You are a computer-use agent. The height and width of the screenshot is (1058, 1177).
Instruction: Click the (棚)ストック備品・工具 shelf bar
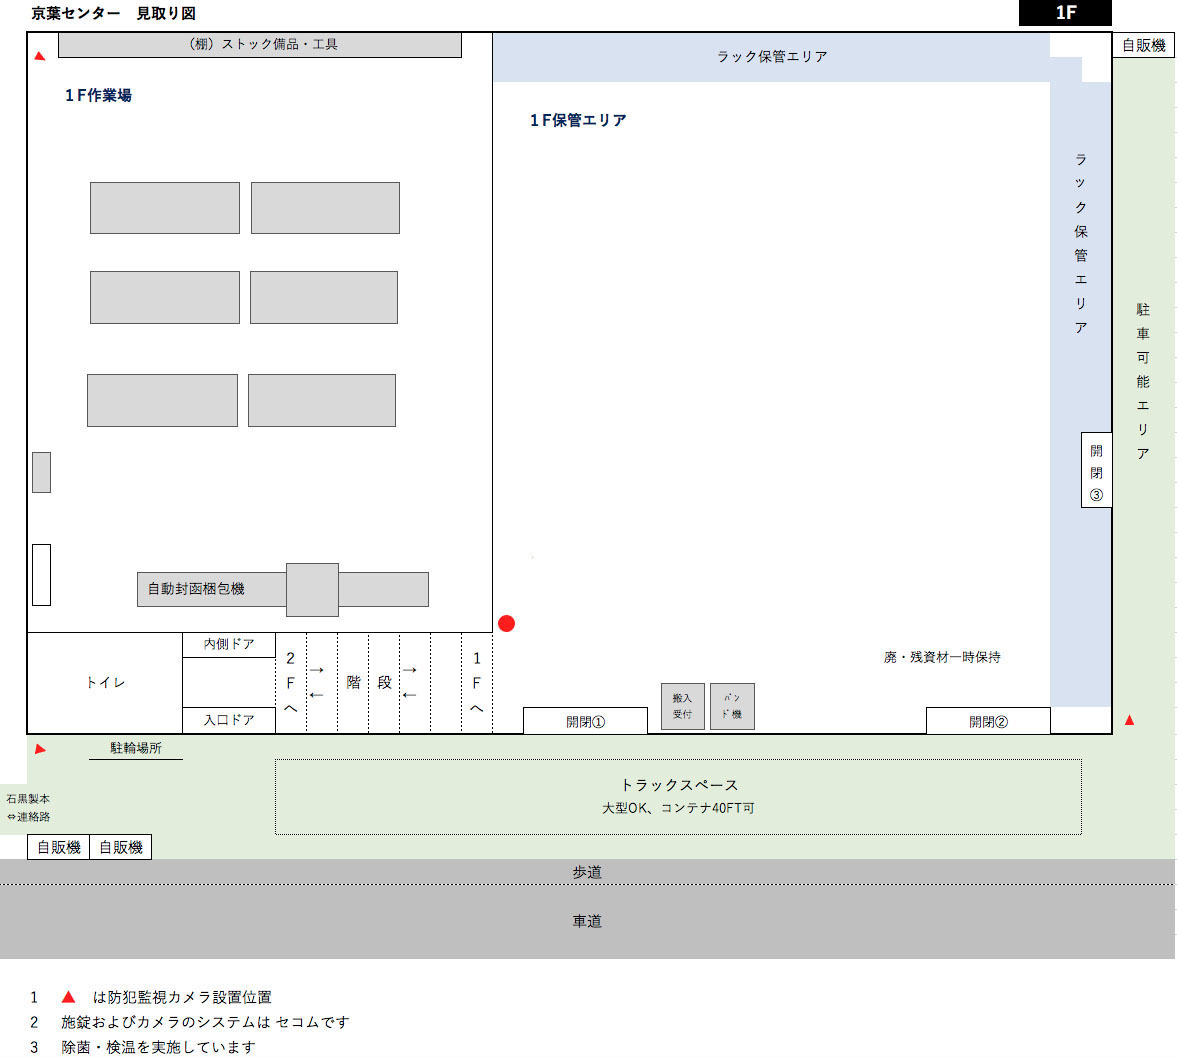point(260,45)
